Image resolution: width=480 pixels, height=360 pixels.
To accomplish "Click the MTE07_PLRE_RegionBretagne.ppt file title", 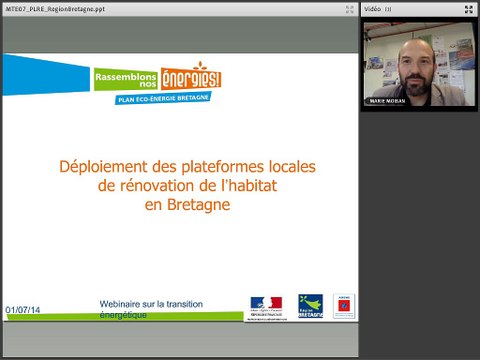I will (55, 9).
